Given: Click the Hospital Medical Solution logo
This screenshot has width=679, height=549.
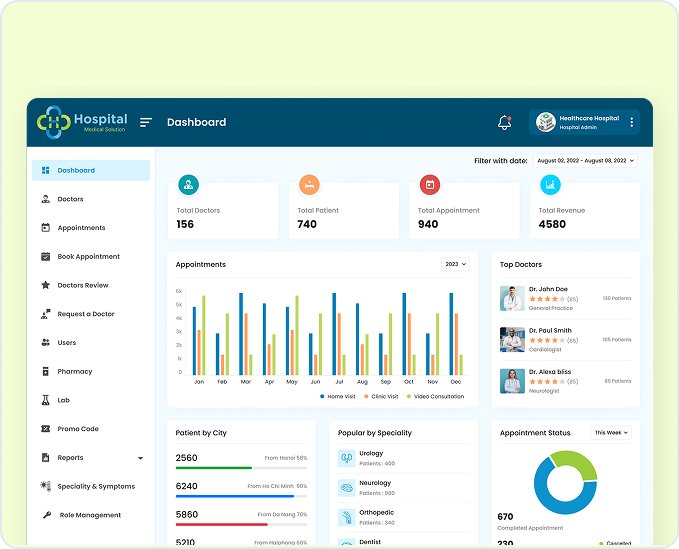Looking at the screenshot, I should click(x=82, y=122).
